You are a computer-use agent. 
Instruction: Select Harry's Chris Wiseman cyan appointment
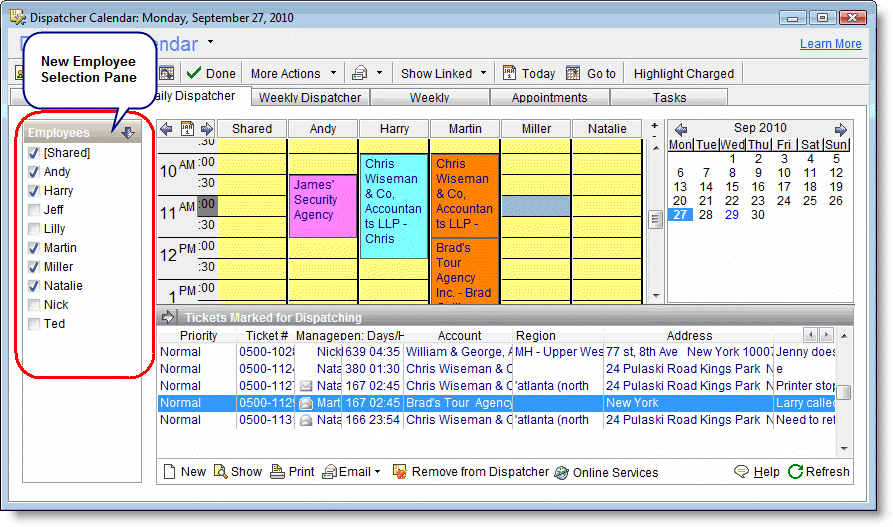[x=394, y=206]
